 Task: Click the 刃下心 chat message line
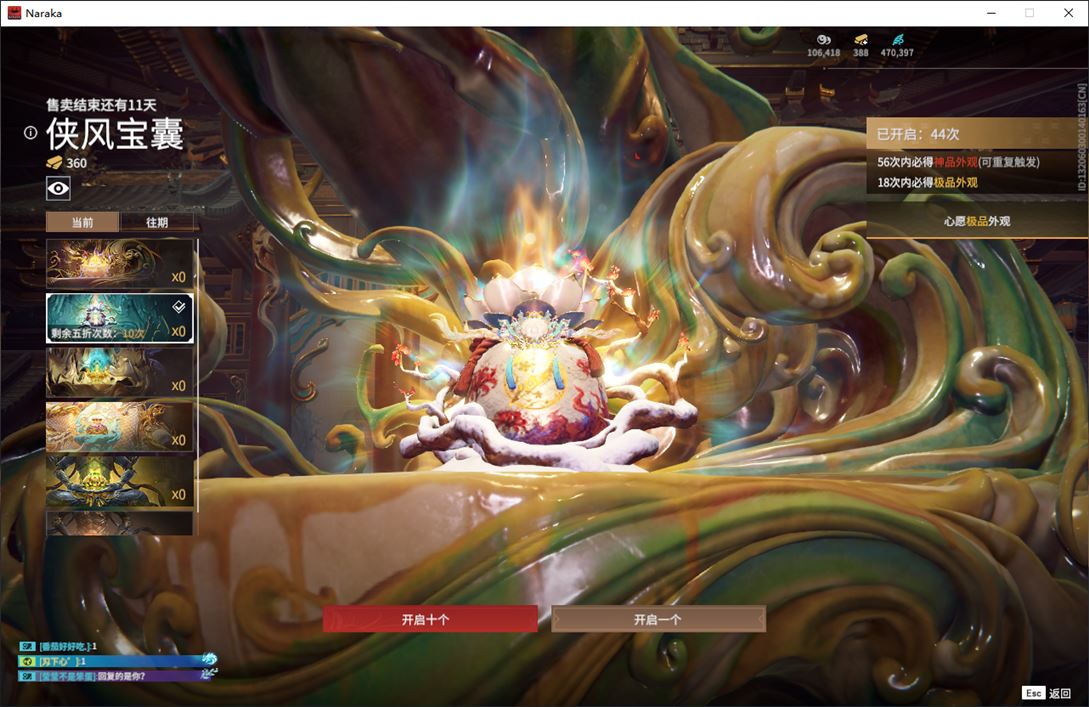point(112,661)
